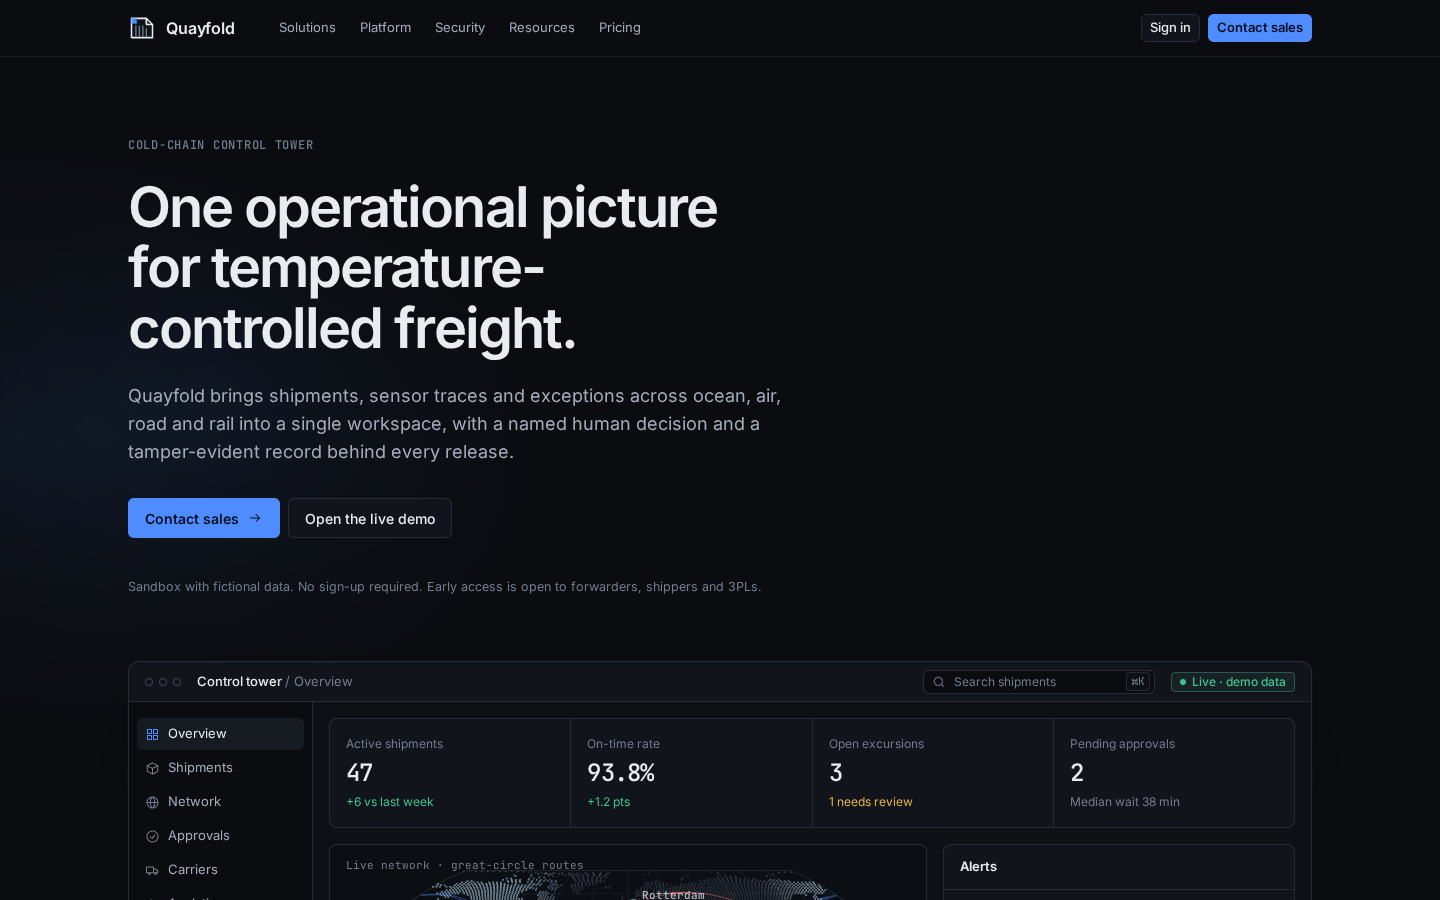Image resolution: width=1440 pixels, height=900 pixels.
Task: Click the Sign in button
Action: (1170, 28)
